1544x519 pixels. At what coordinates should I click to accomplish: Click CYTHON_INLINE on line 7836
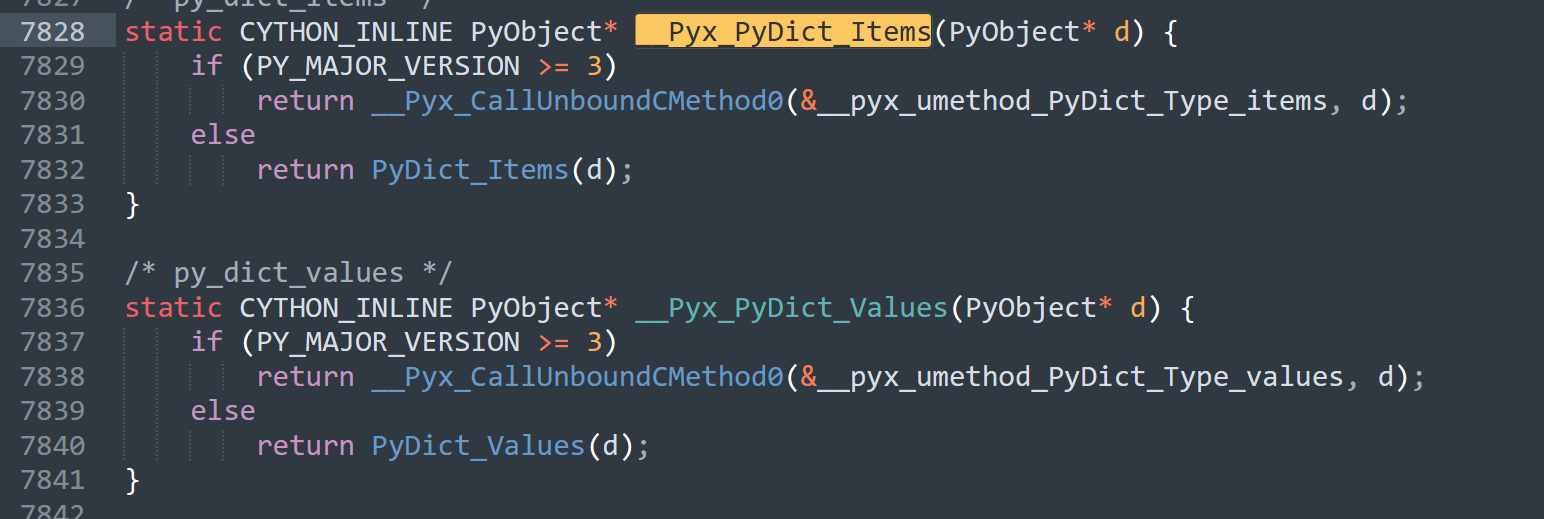click(x=346, y=308)
